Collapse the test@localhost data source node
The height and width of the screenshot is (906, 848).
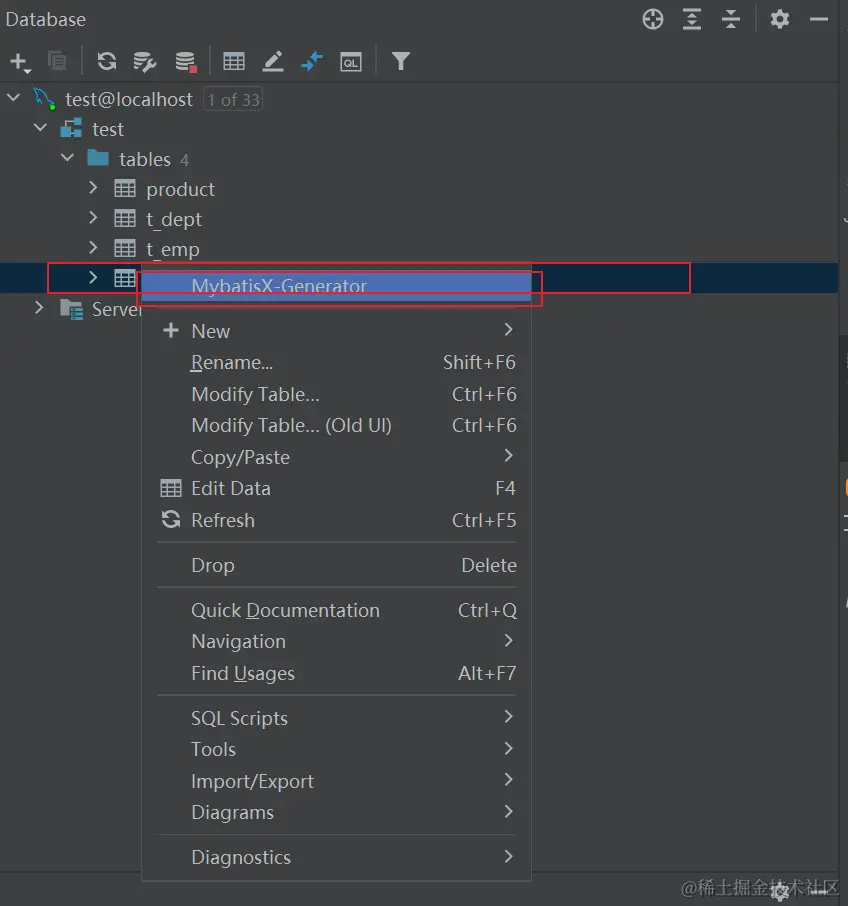pyautogui.click(x=13, y=98)
